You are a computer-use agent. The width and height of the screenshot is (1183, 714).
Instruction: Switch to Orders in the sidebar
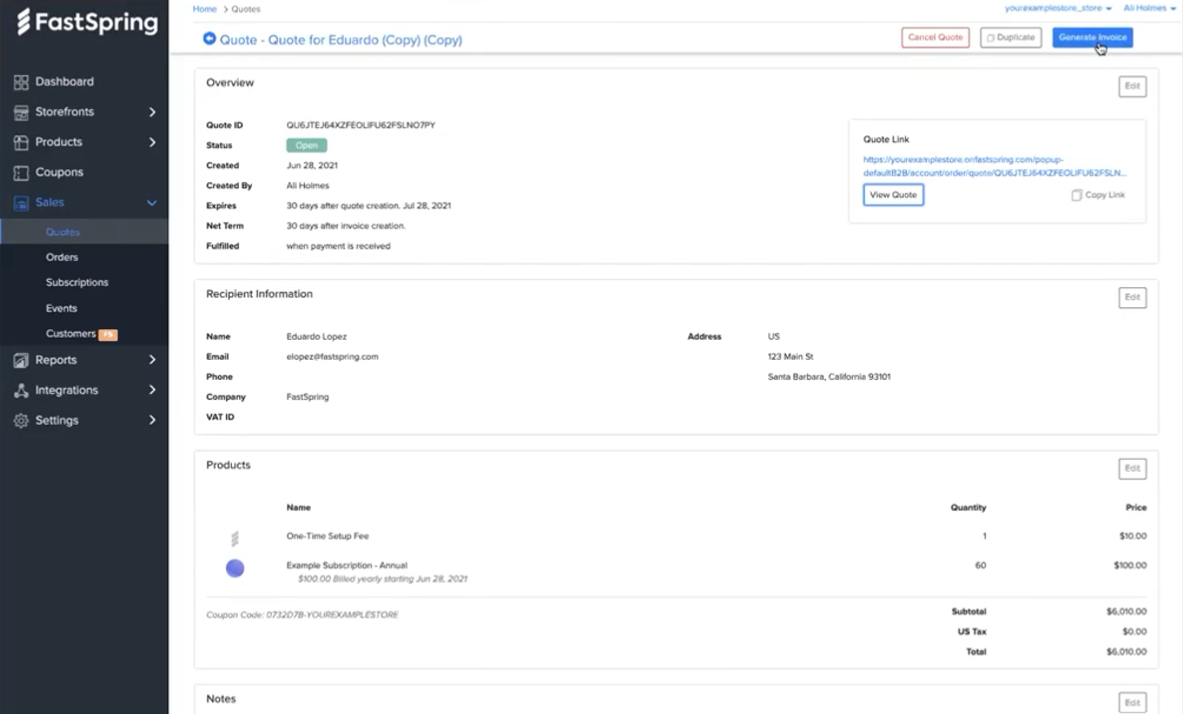[x=61, y=257]
